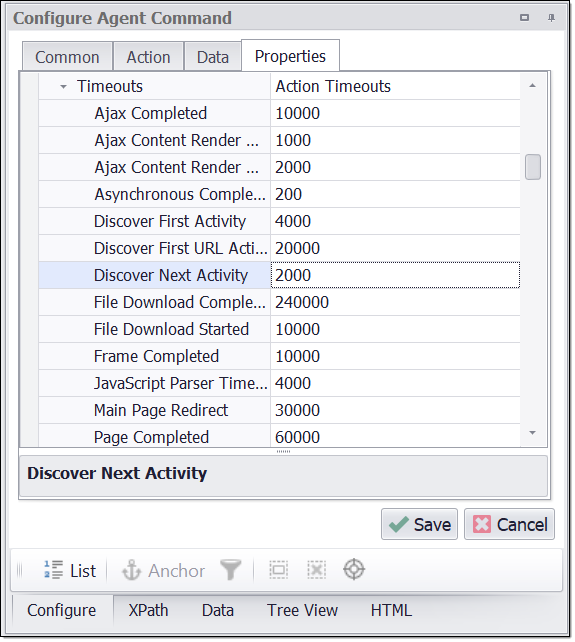The height and width of the screenshot is (642, 575).
Task: Select the Page Completed timeout row
Action: coord(279,436)
